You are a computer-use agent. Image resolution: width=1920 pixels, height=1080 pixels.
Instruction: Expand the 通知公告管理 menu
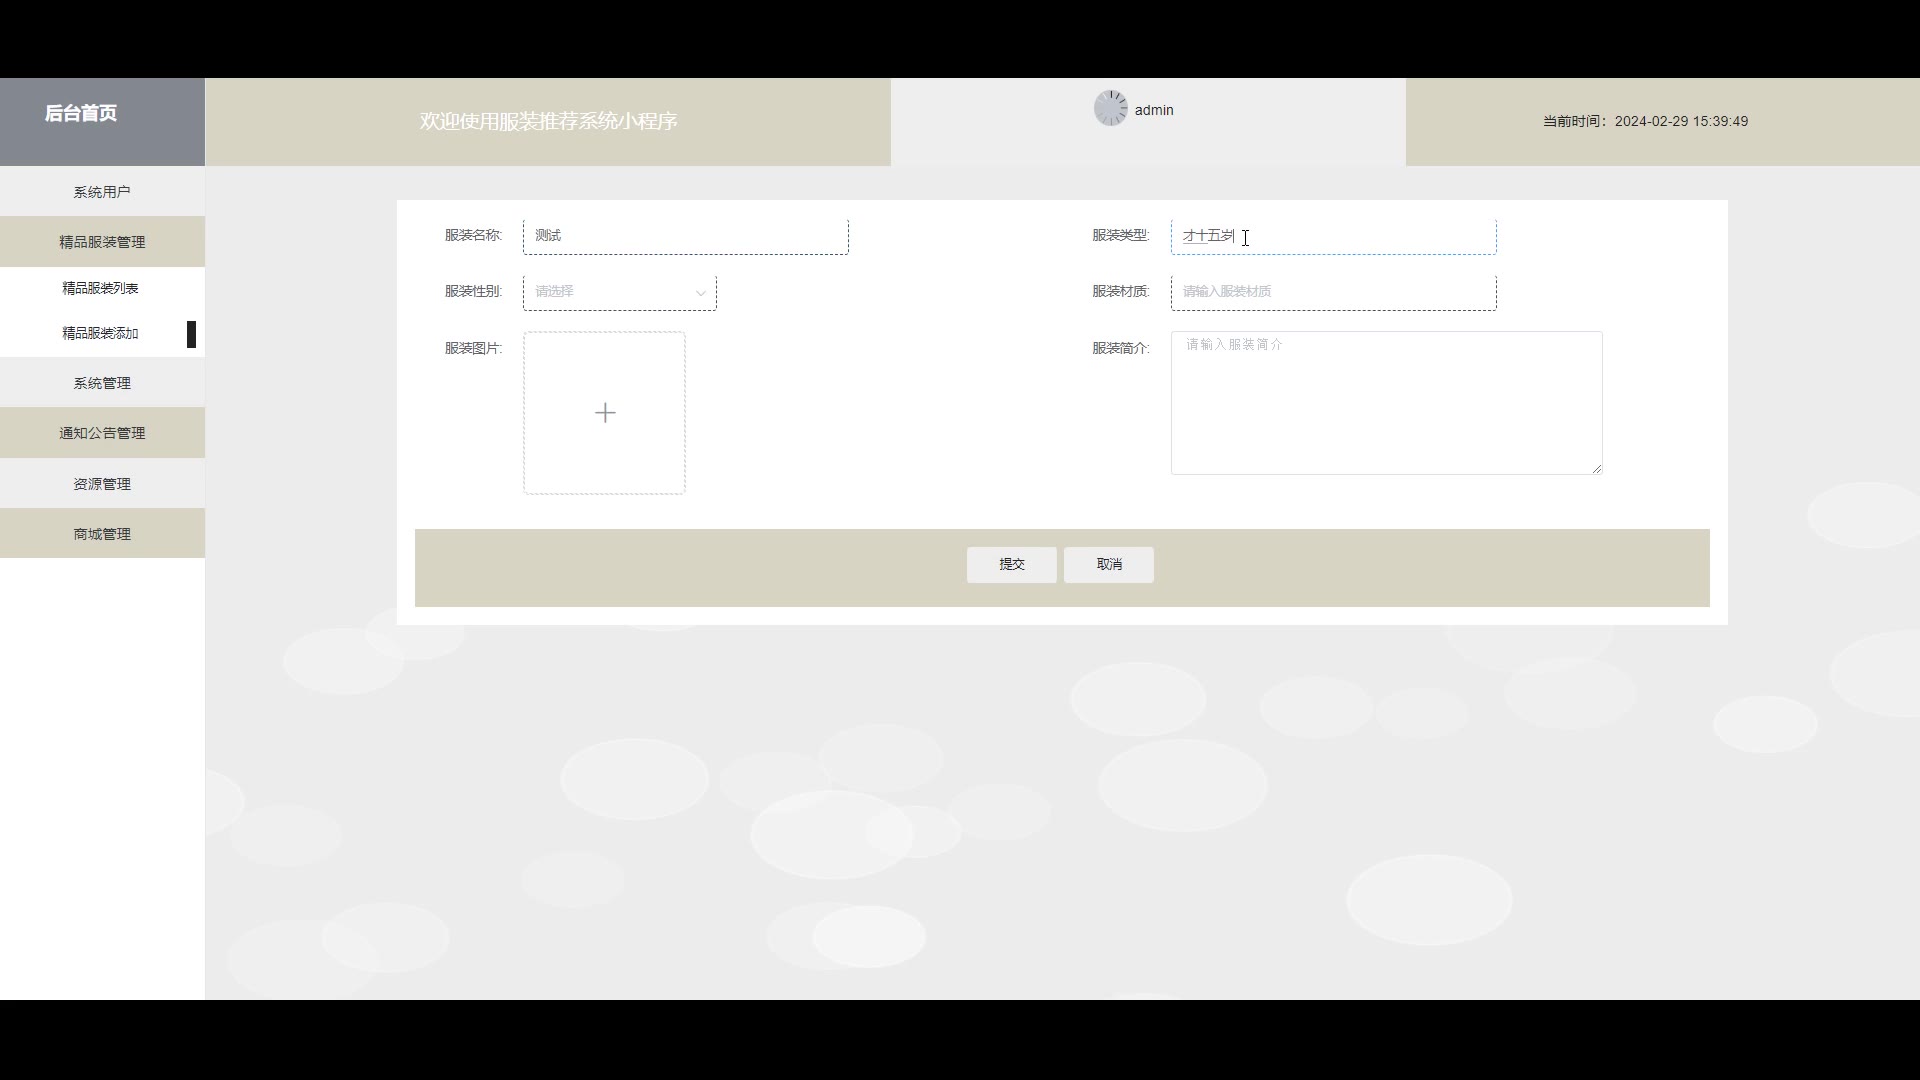click(102, 433)
